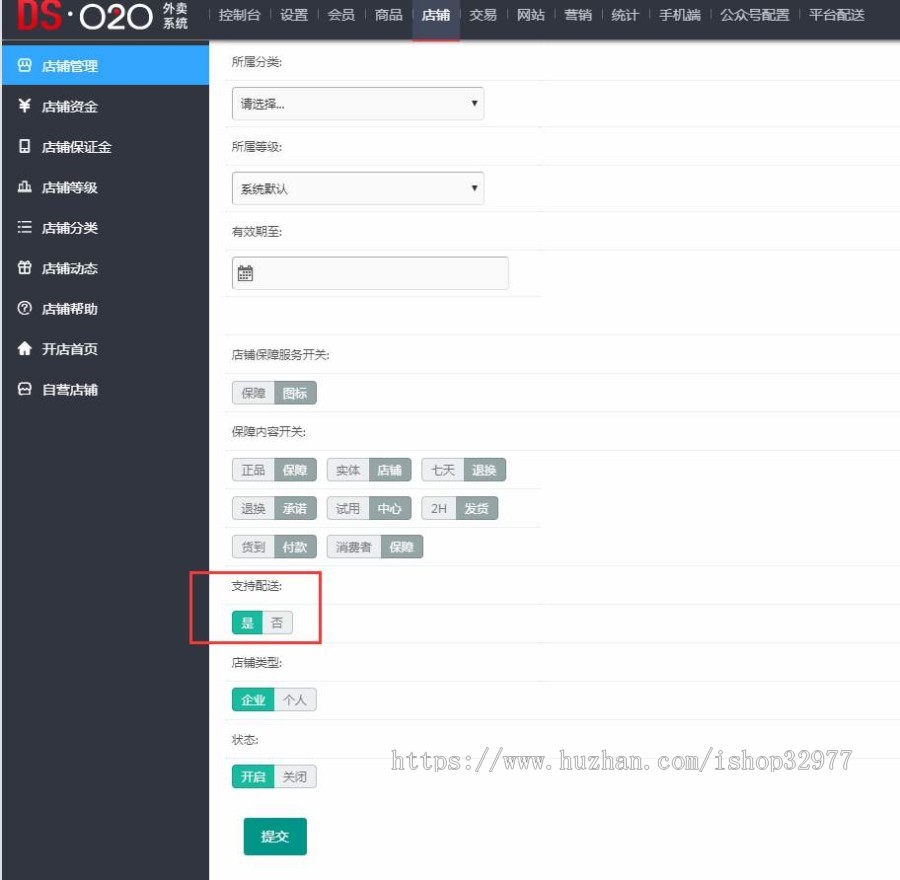The height and width of the screenshot is (880, 900).
Task: Open the 所属等级 dropdown showing 系统默认
Action: click(357, 188)
